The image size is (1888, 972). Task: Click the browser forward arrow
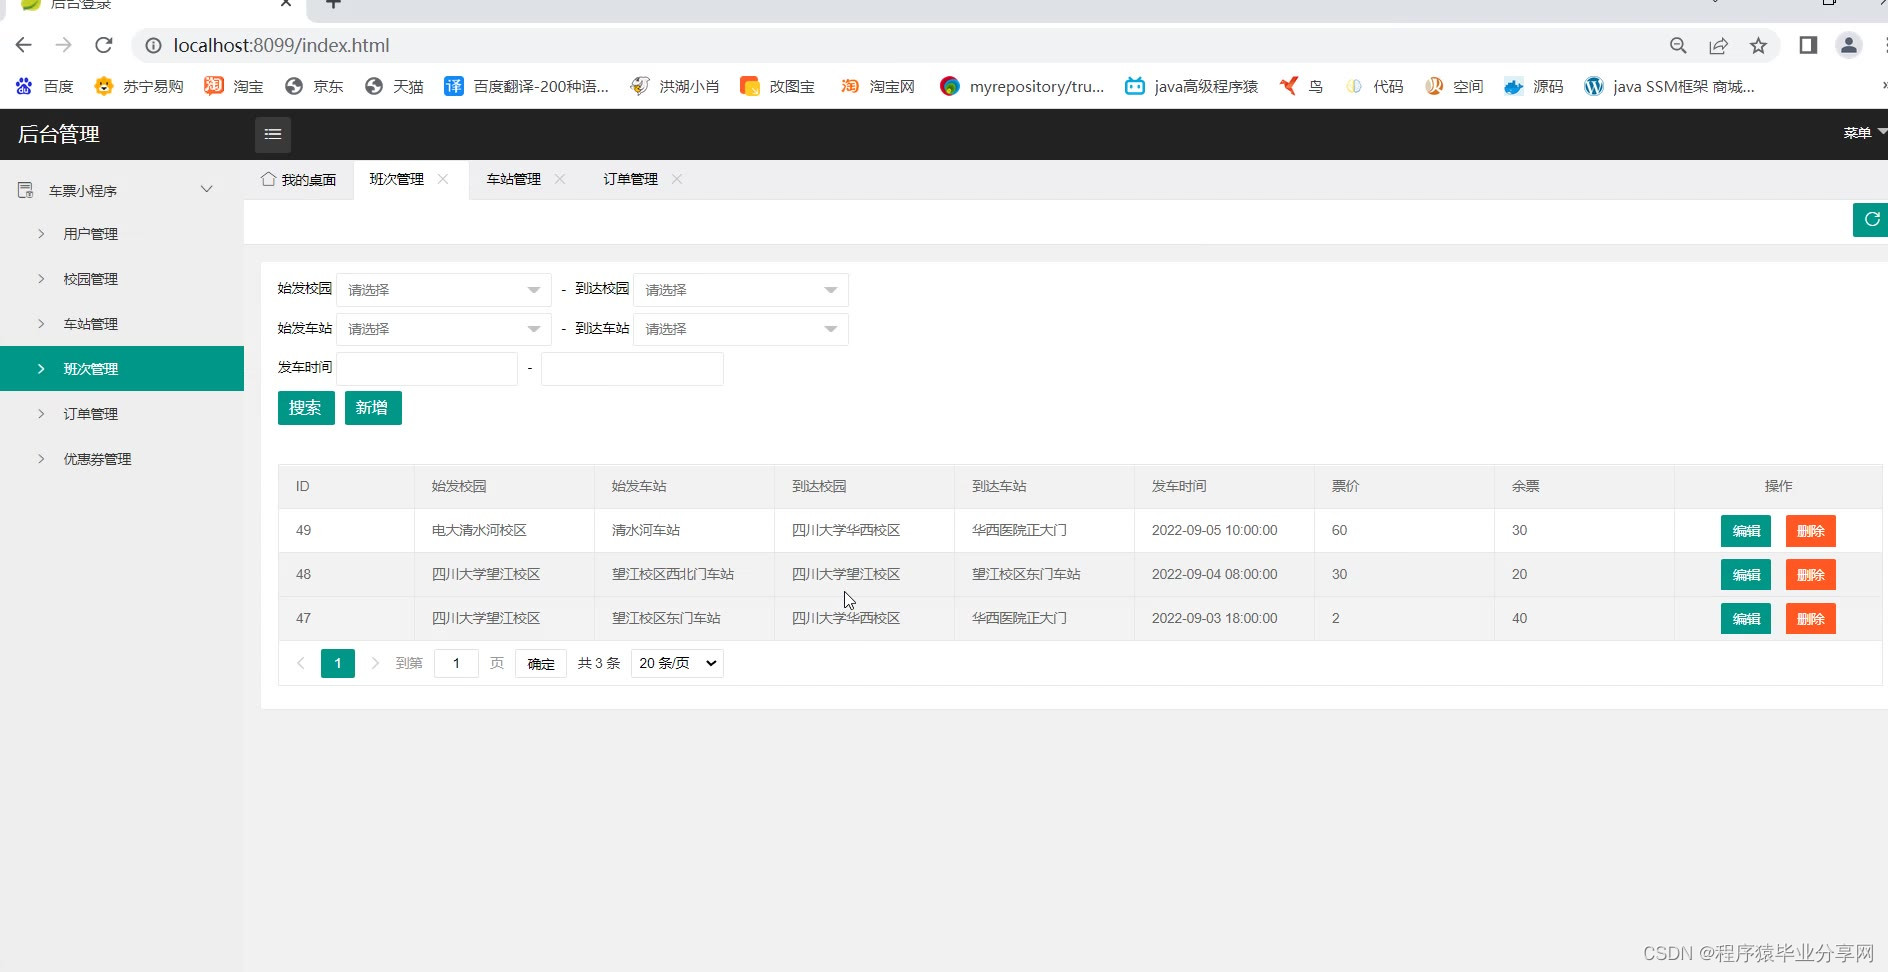coord(64,45)
